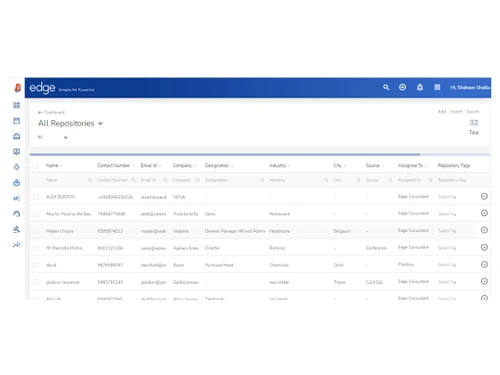This screenshot has width=500, height=375.
Task: Open row action circle for Restaurant industry row
Action: click(484, 213)
